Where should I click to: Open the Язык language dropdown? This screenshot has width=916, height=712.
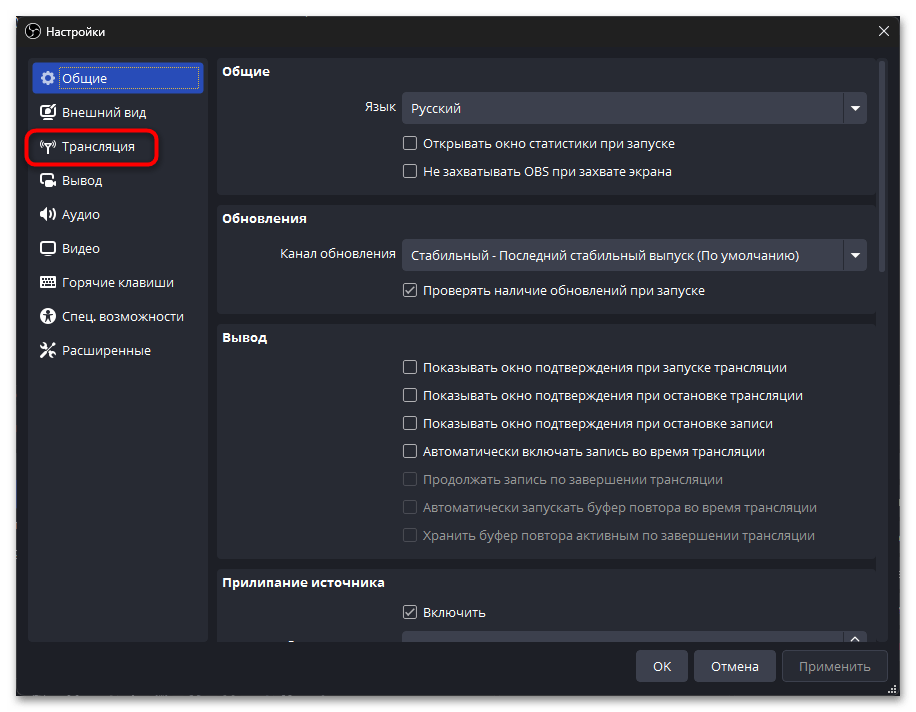tap(634, 108)
